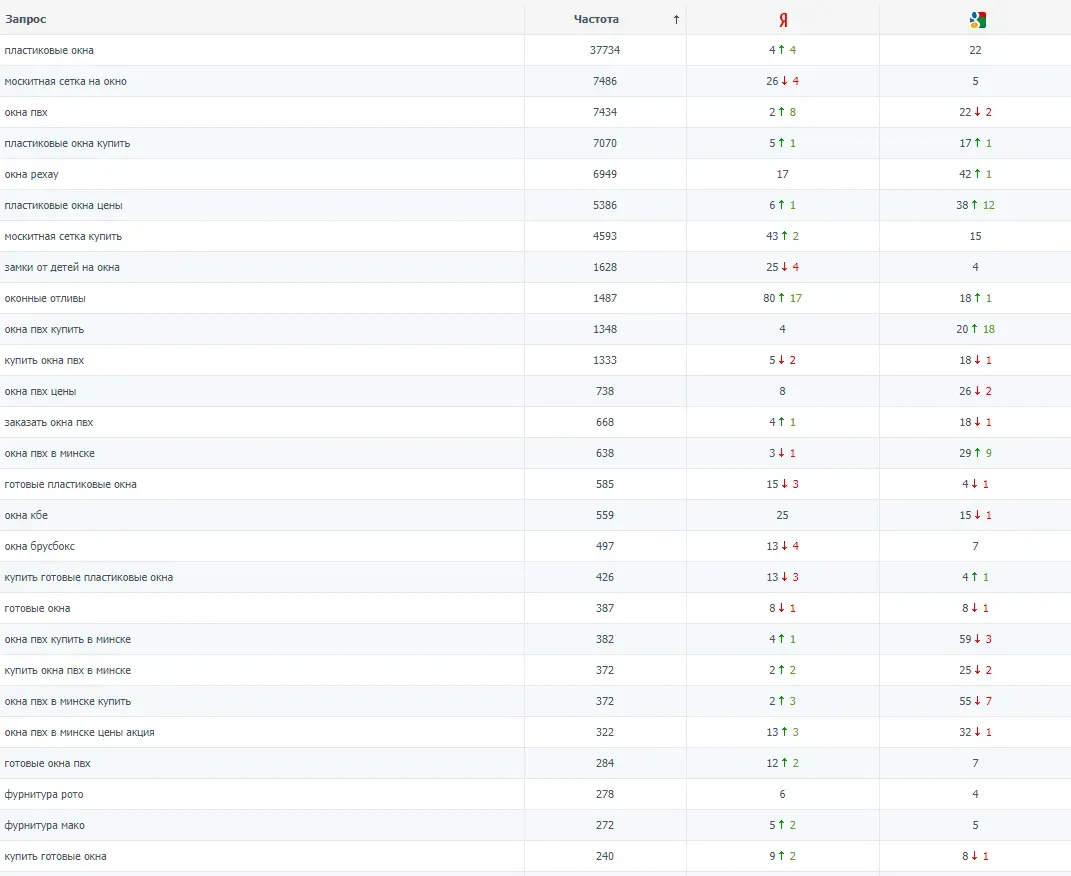This screenshot has height=876, width=1071.
Task: Select query 'оконные отливы'
Action: [x=45, y=298]
